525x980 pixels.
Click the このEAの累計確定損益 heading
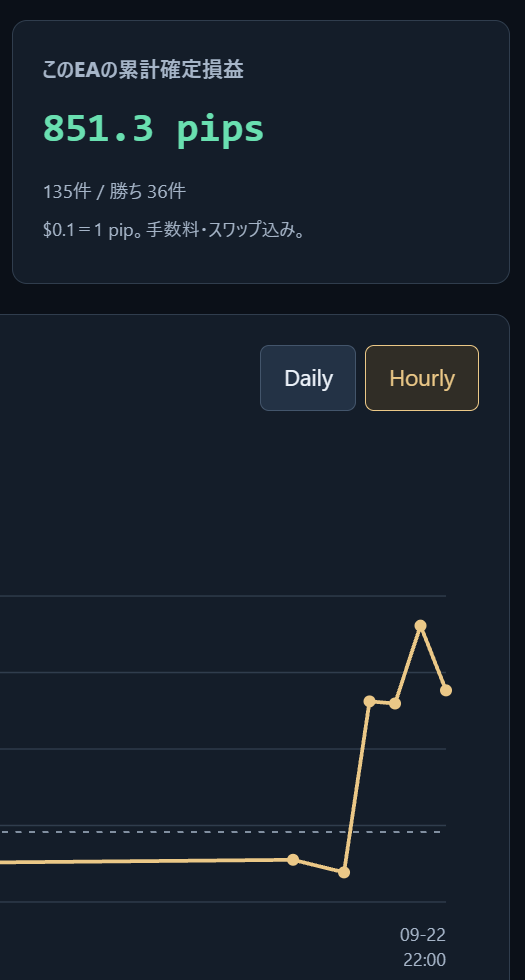[143, 70]
